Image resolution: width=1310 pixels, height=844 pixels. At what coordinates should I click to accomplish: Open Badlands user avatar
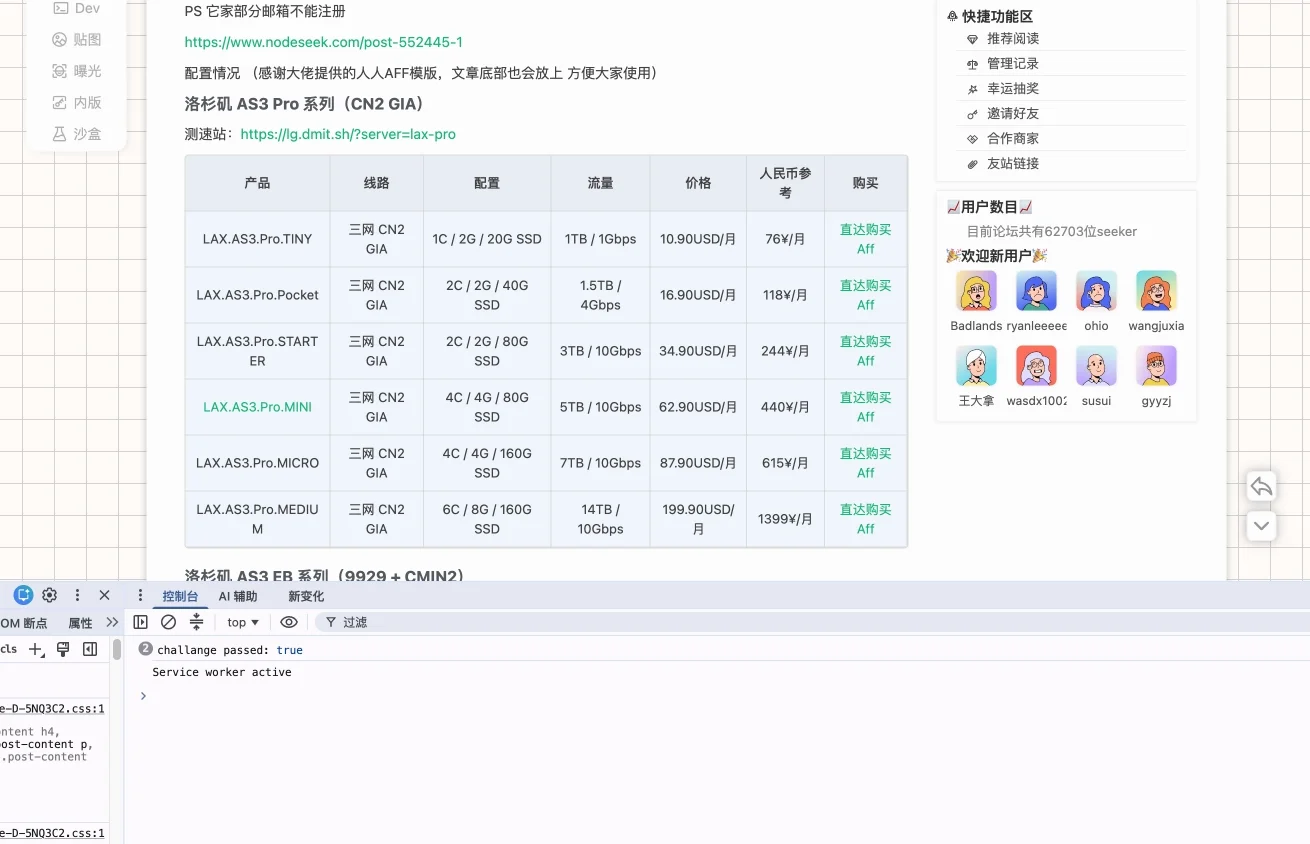976,291
